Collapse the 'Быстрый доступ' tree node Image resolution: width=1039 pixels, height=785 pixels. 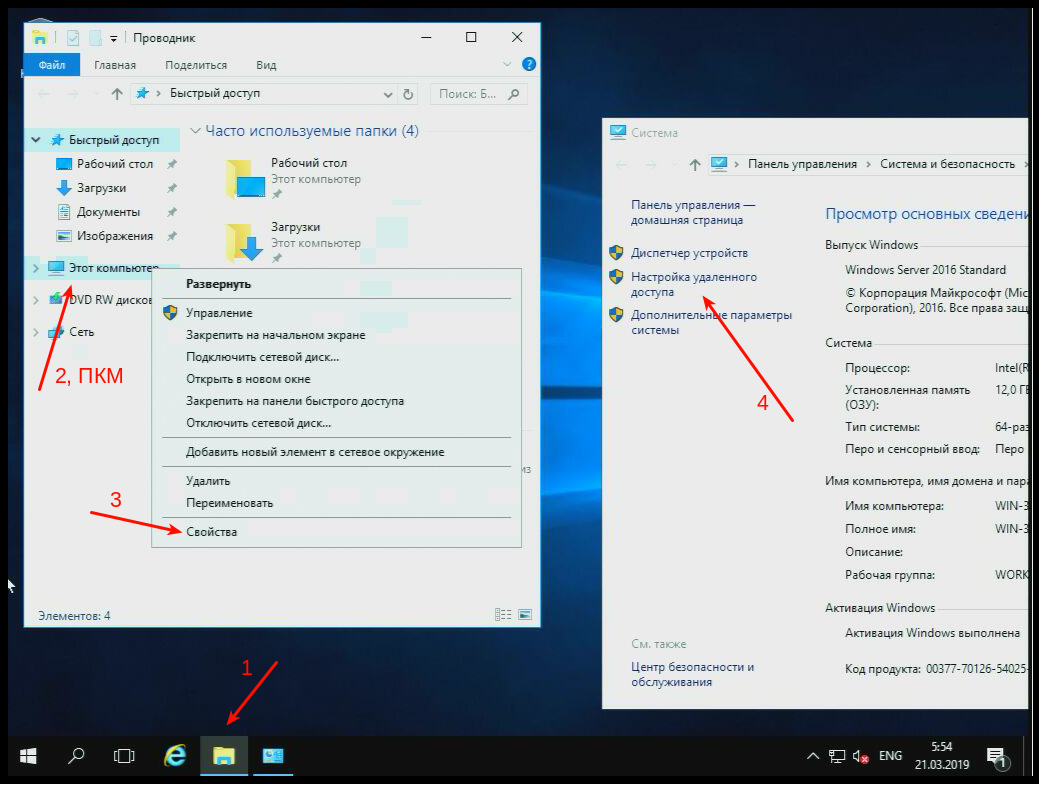[36, 141]
